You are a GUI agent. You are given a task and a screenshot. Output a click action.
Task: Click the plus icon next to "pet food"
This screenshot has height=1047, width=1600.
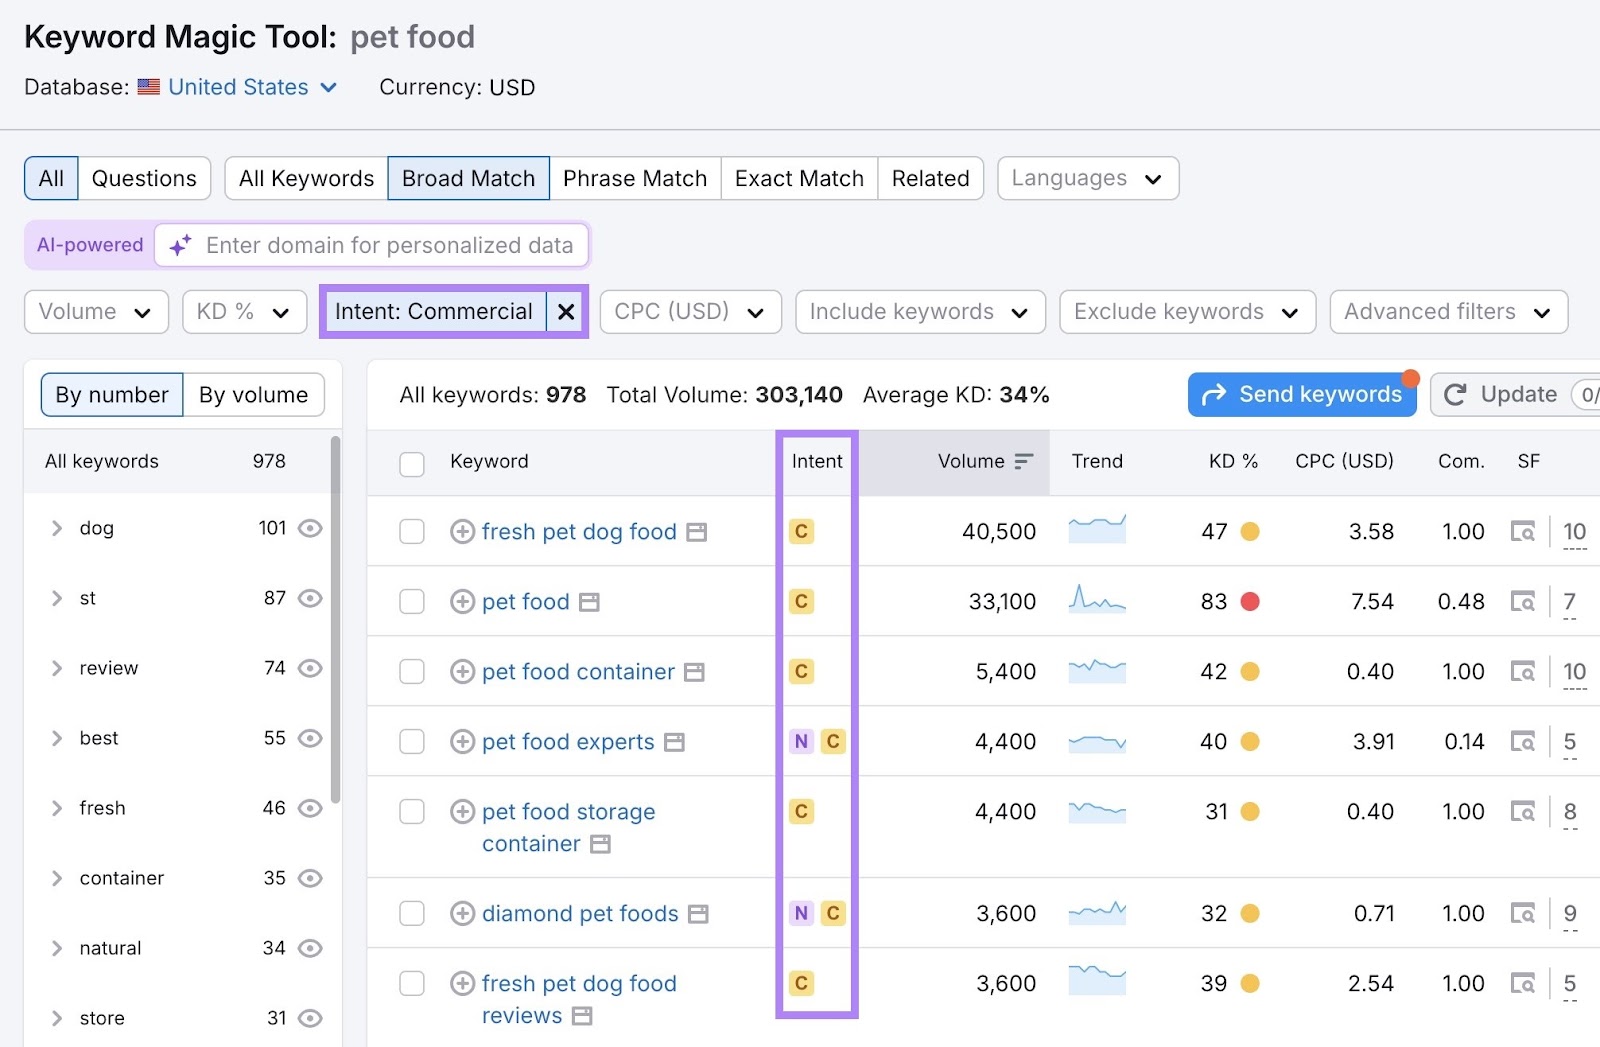[461, 601]
